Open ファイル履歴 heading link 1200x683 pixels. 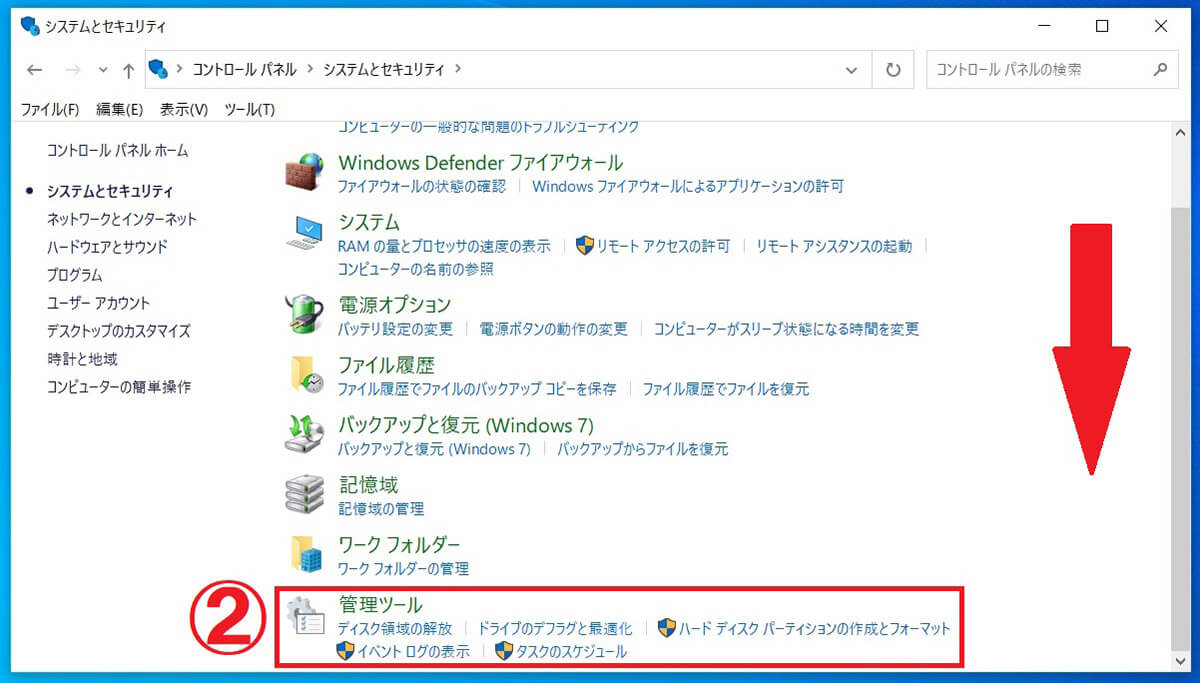386,364
